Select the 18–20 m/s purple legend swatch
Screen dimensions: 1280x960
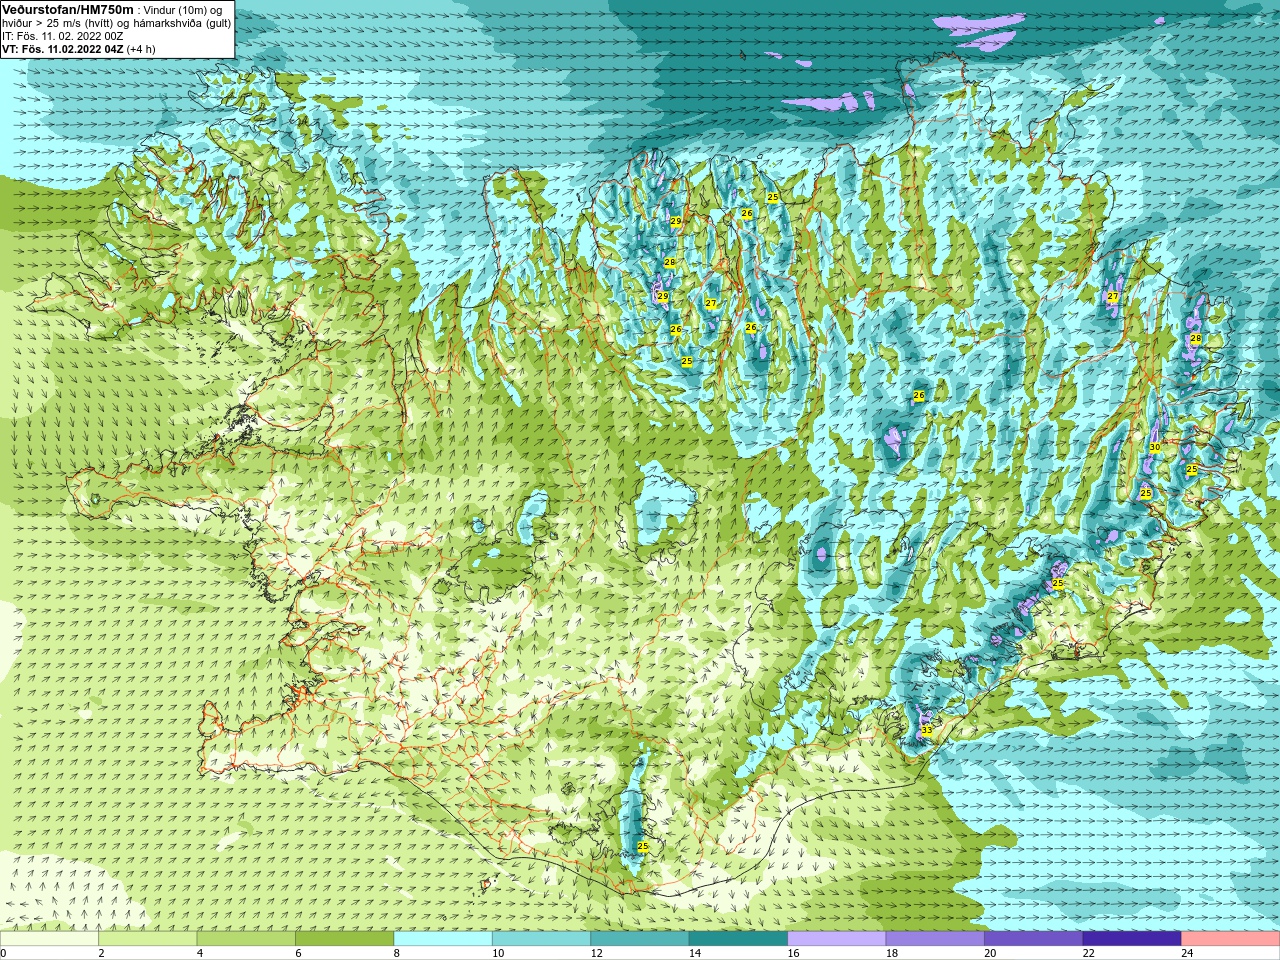[x=935, y=938]
